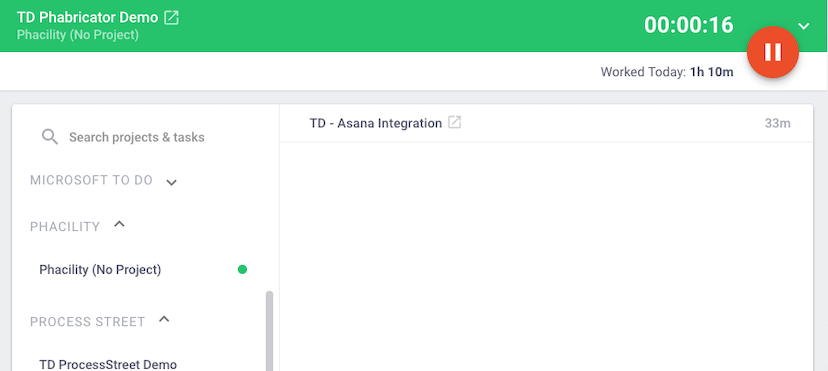This screenshot has height=371, width=828.
Task: Click the Phacility (No Project) header subtitle
Action: pos(78,35)
